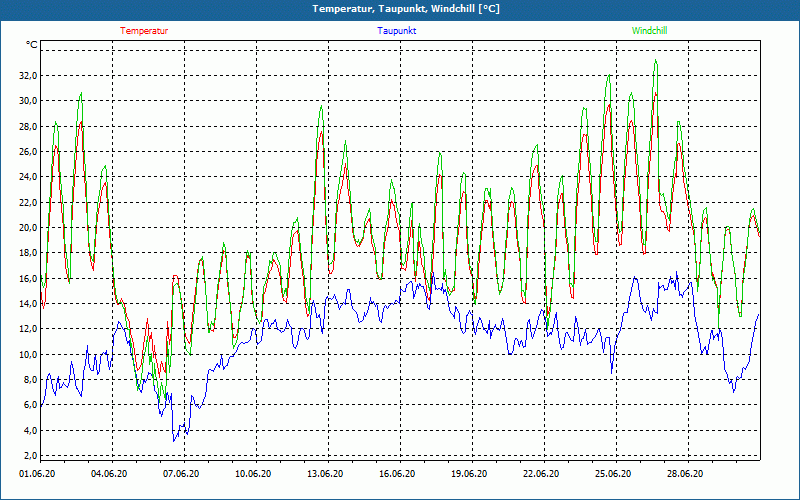Click the 10,0 y-axis value
Viewport: 800px width, 500px height.
[x=28, y=354]
